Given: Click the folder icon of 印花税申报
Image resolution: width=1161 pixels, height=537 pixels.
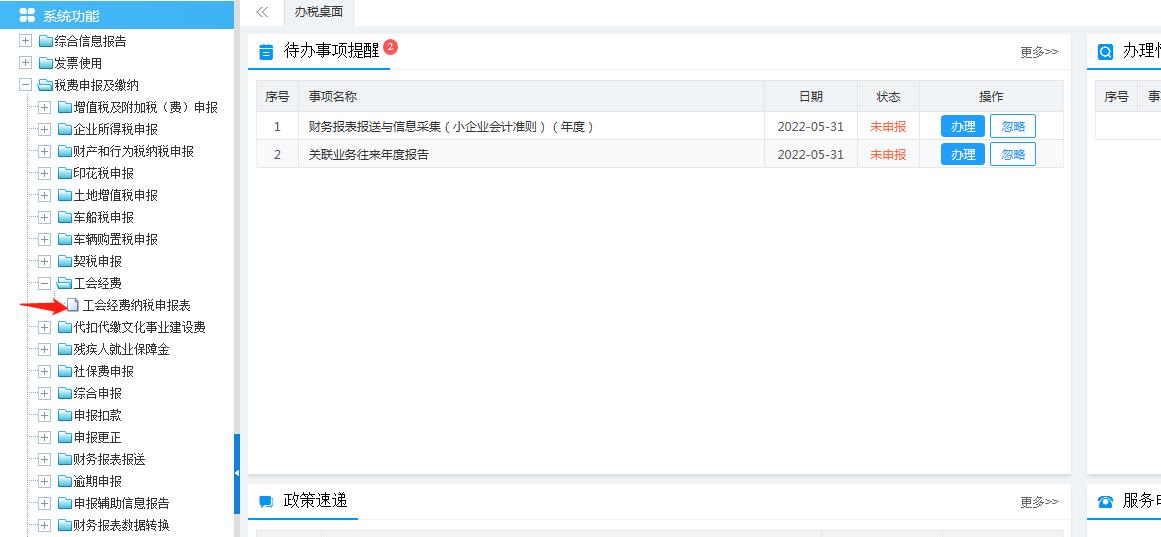Looking at the screenshot, I should pyautogui.click(x=65, y=173).
